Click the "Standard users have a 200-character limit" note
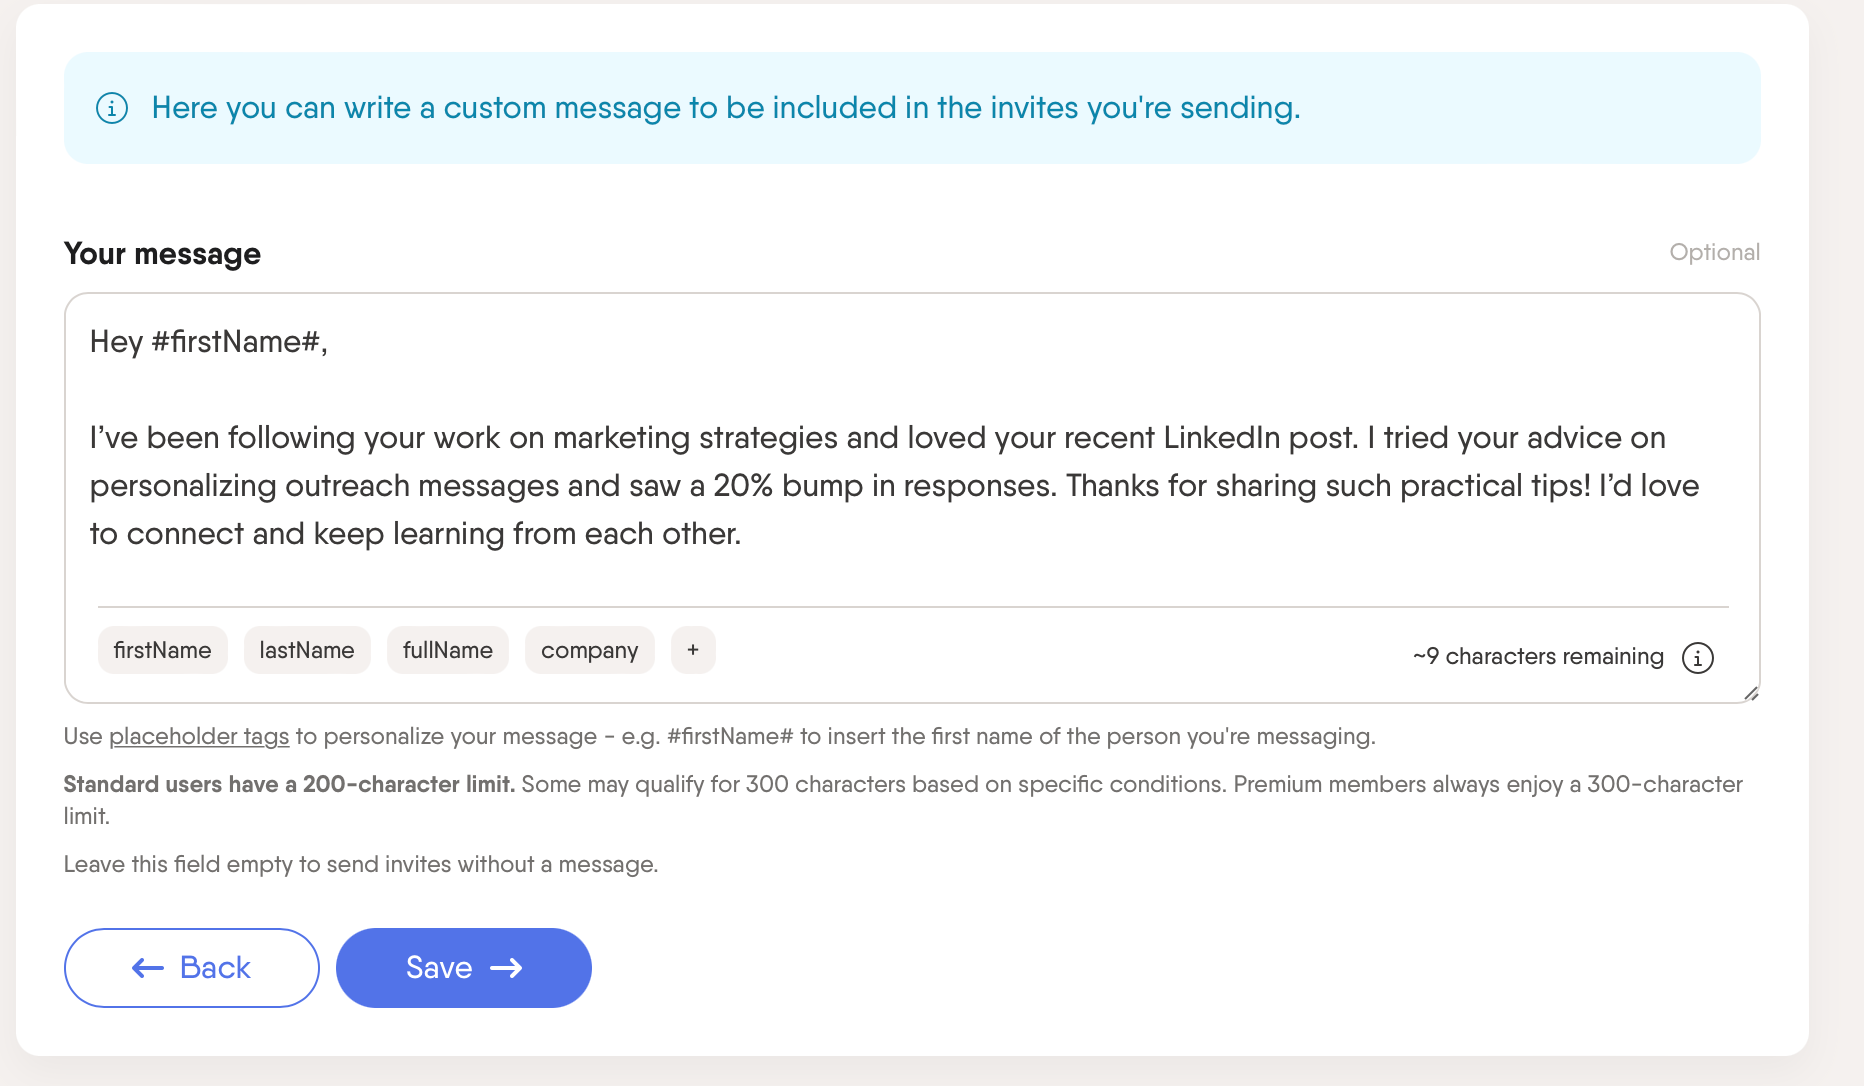Screen dimensions: 1864x1086 (x=289, y=785)
